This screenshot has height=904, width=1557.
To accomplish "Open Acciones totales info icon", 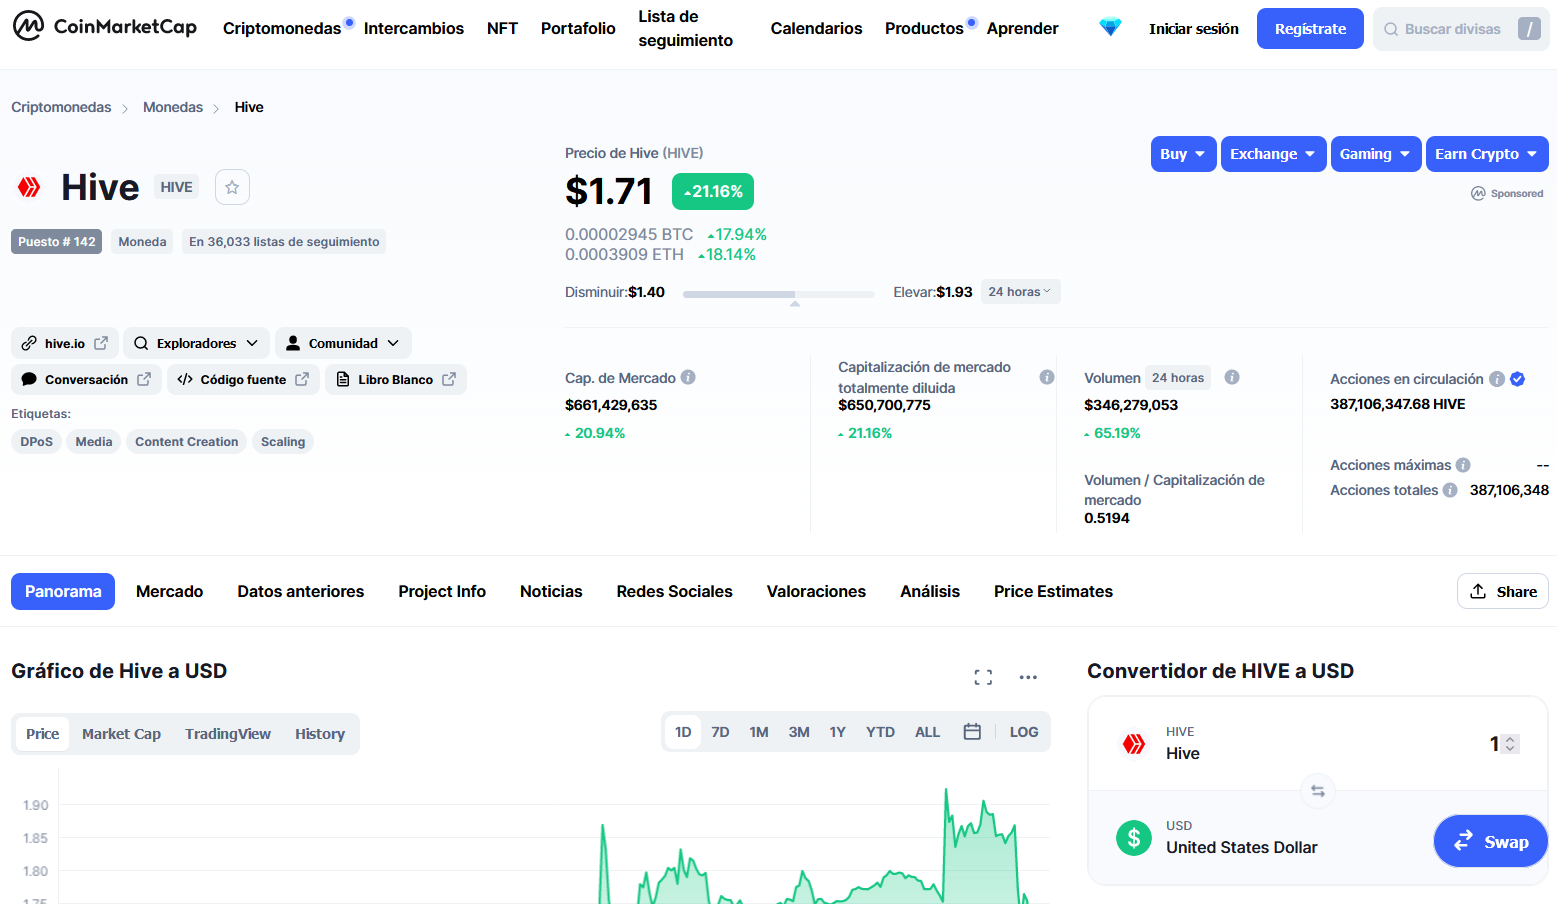I will click(1450, 490).
